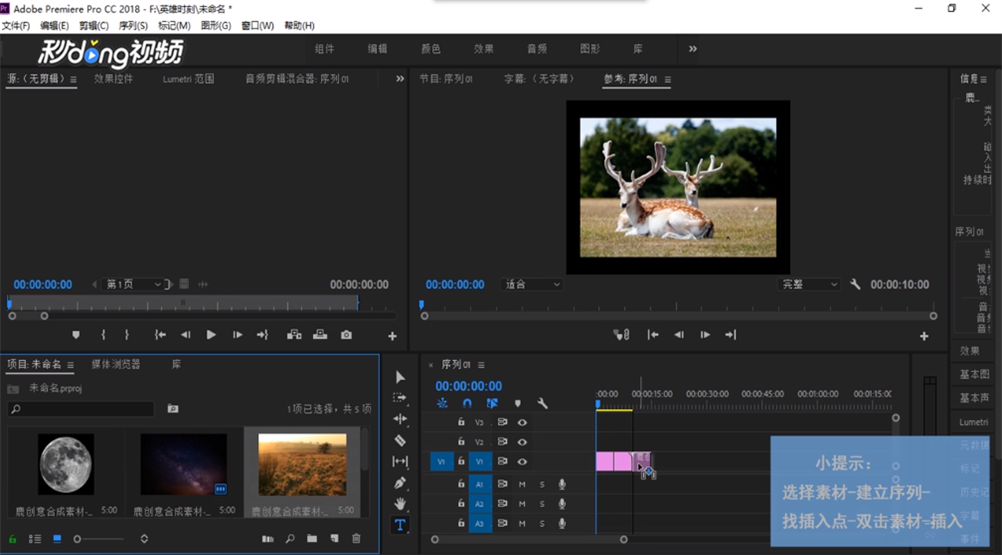Select the Track Select Forward tool
Viewport: 1002px width, 555px height.
pyautogui.click(x=400, y=397)
